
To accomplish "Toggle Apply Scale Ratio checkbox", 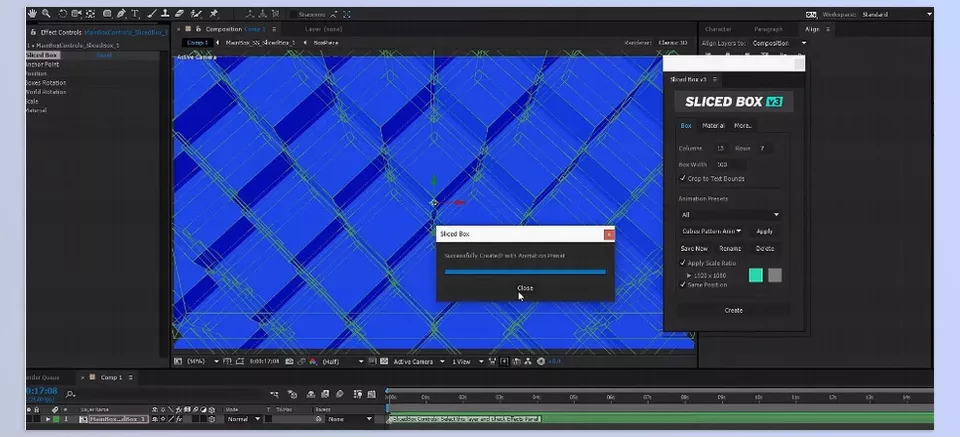I will click(683, 263).
